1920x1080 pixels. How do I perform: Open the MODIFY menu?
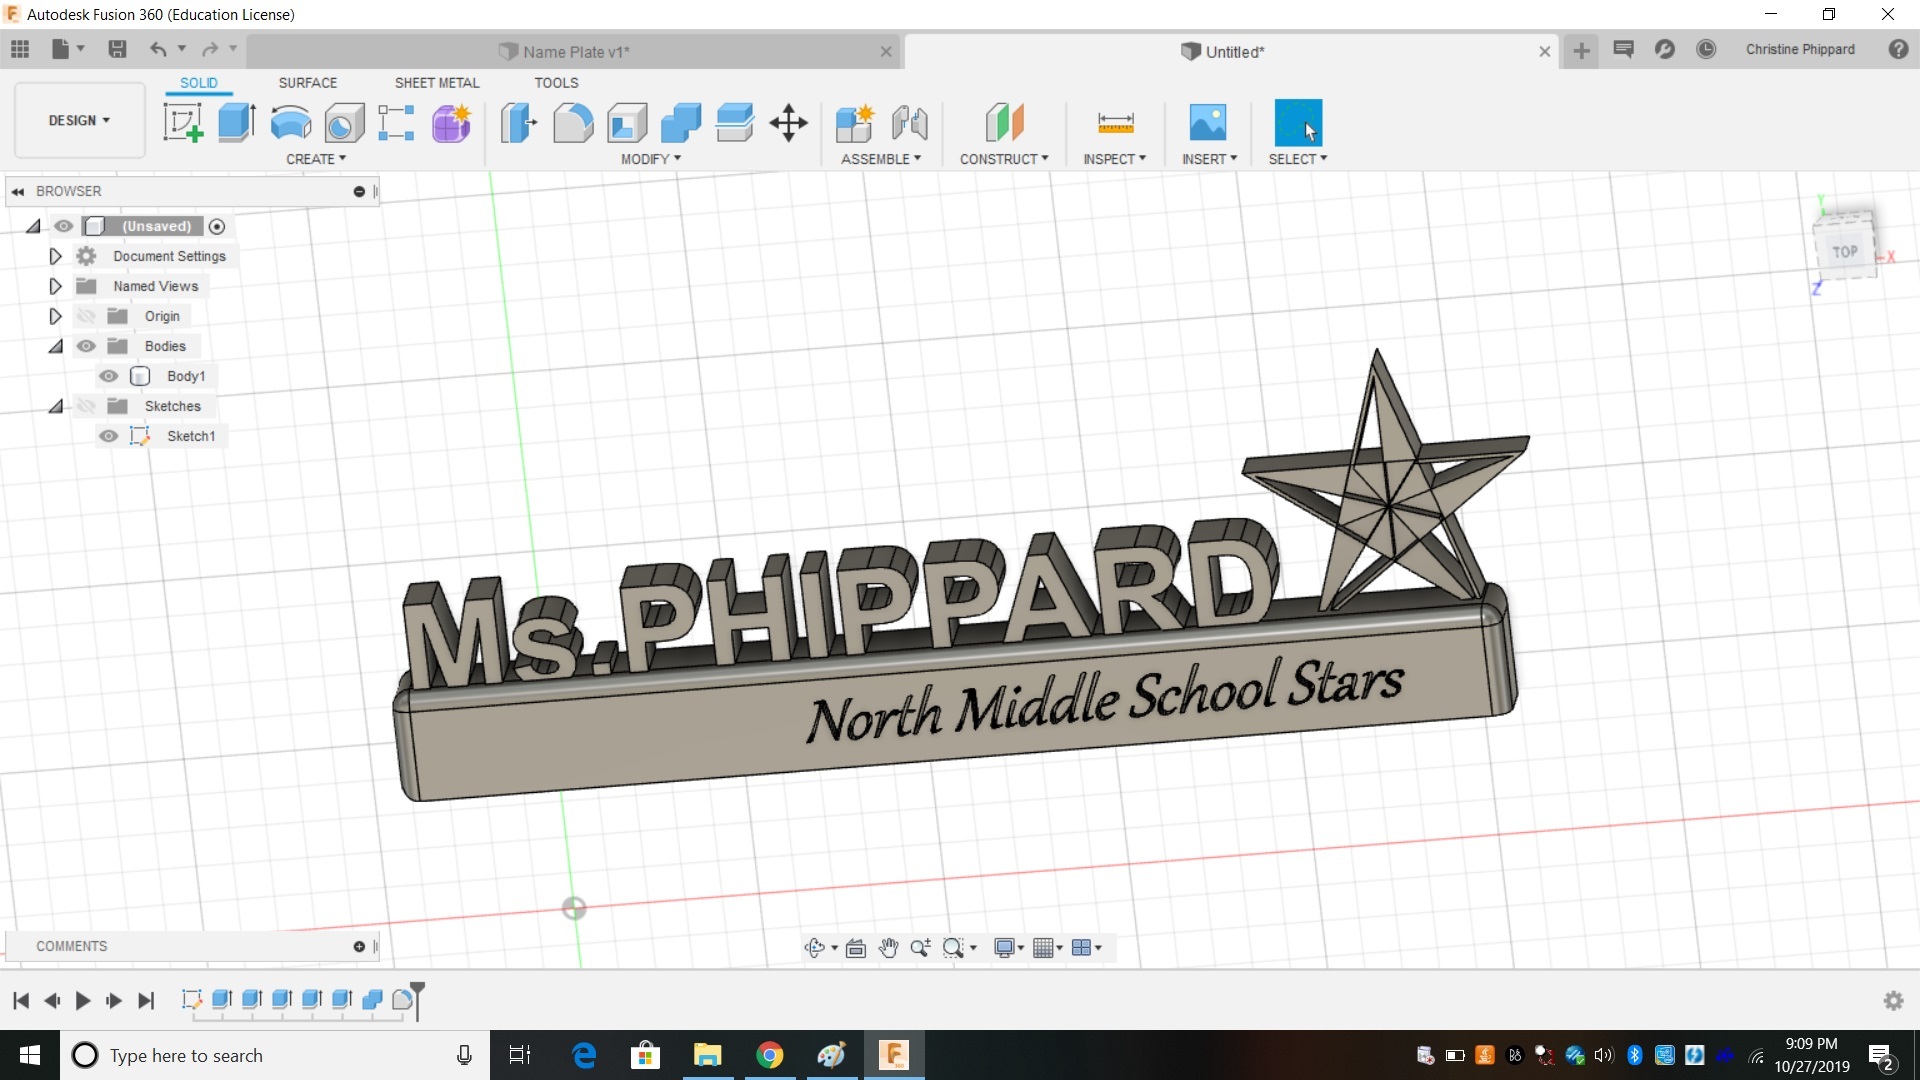(x=650, y=159)
